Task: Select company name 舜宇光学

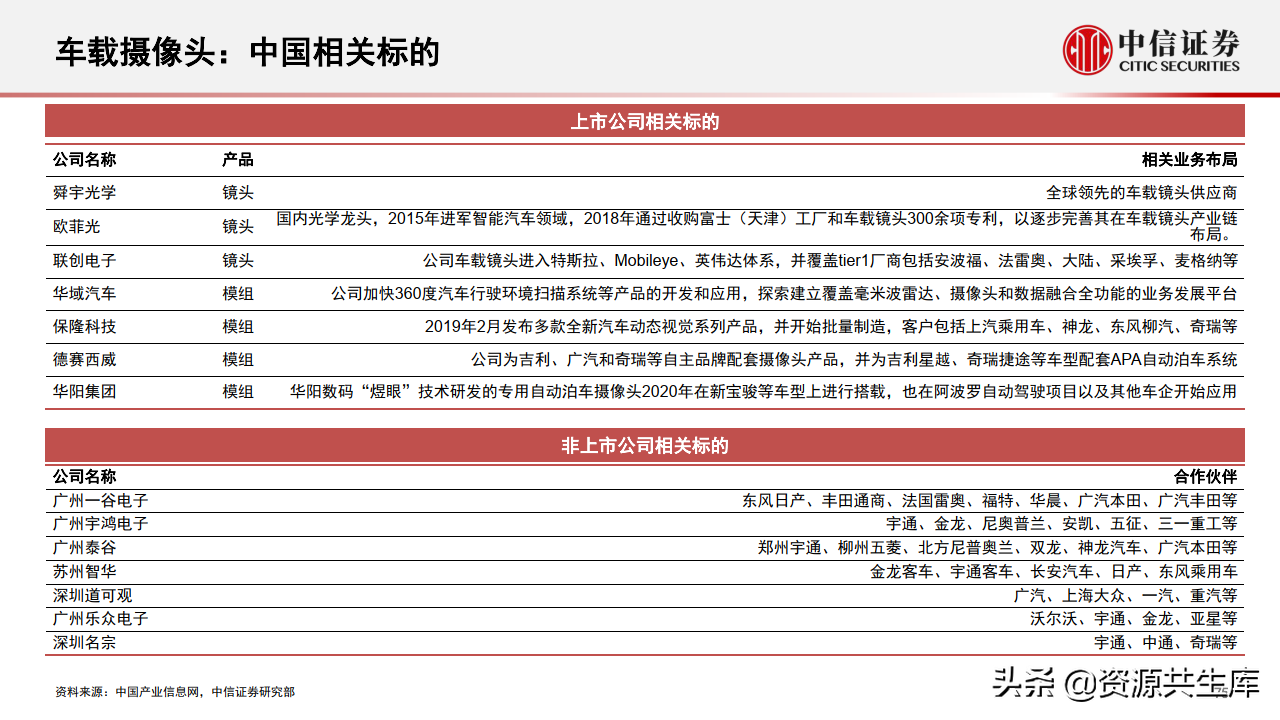Action: coord(84,193)
